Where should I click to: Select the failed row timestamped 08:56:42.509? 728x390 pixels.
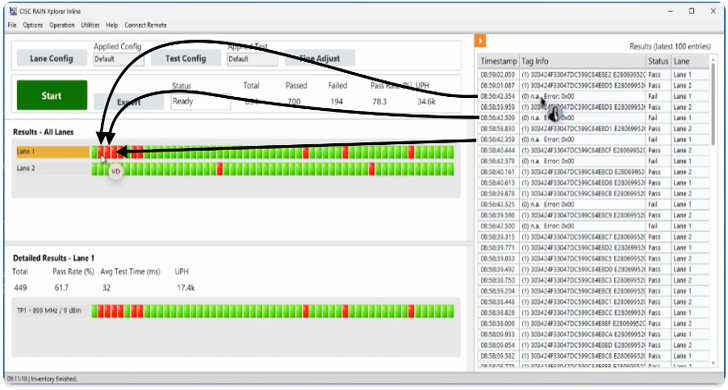594,118
